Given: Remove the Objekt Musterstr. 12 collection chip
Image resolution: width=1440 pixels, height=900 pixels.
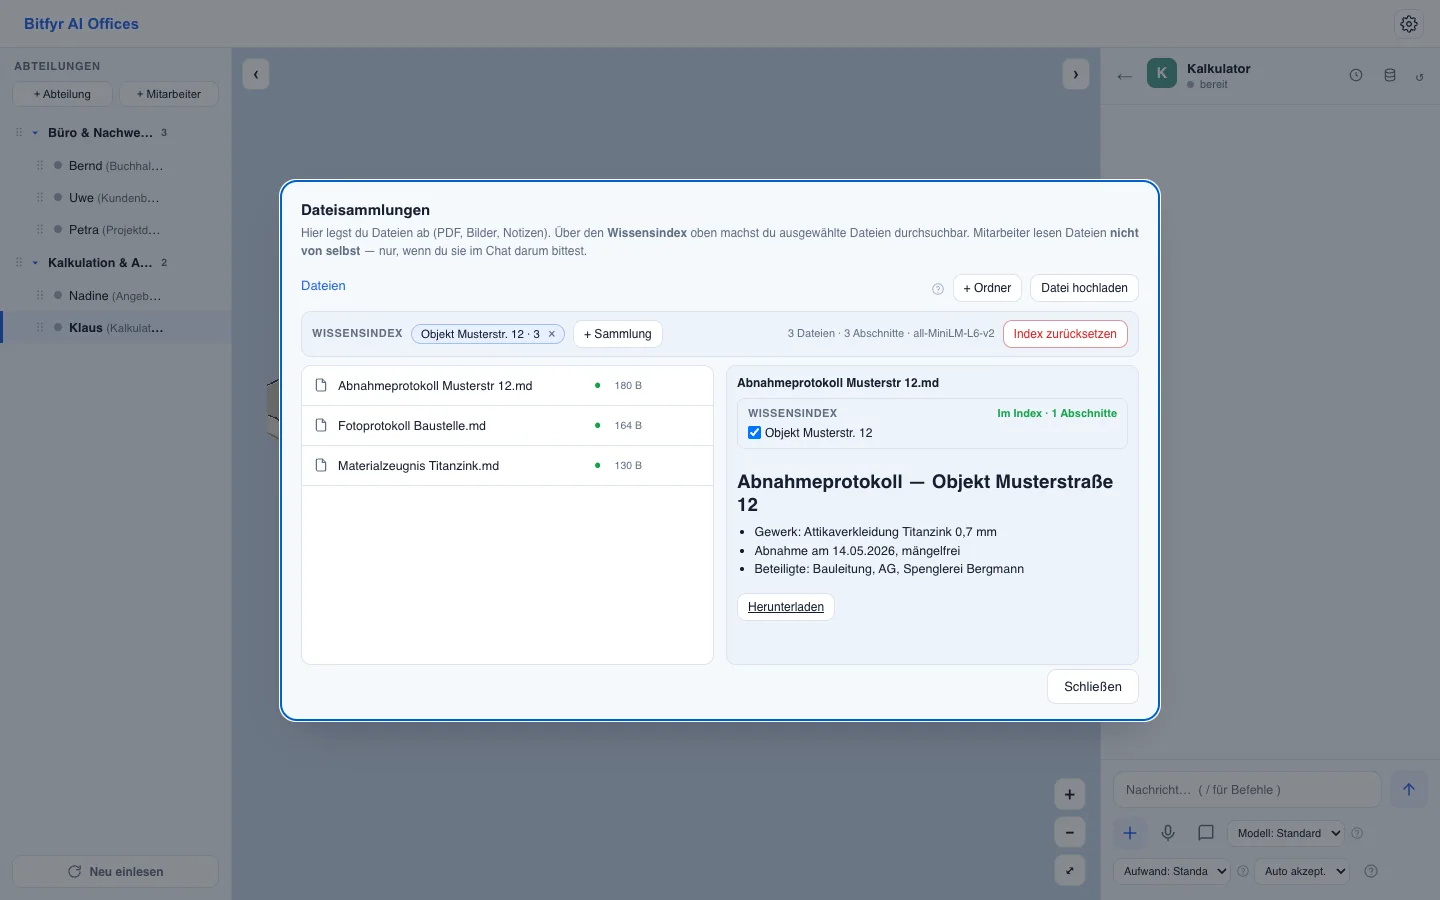Looking at the screenshot, I should pyautogui.click(x=552, y=334).
